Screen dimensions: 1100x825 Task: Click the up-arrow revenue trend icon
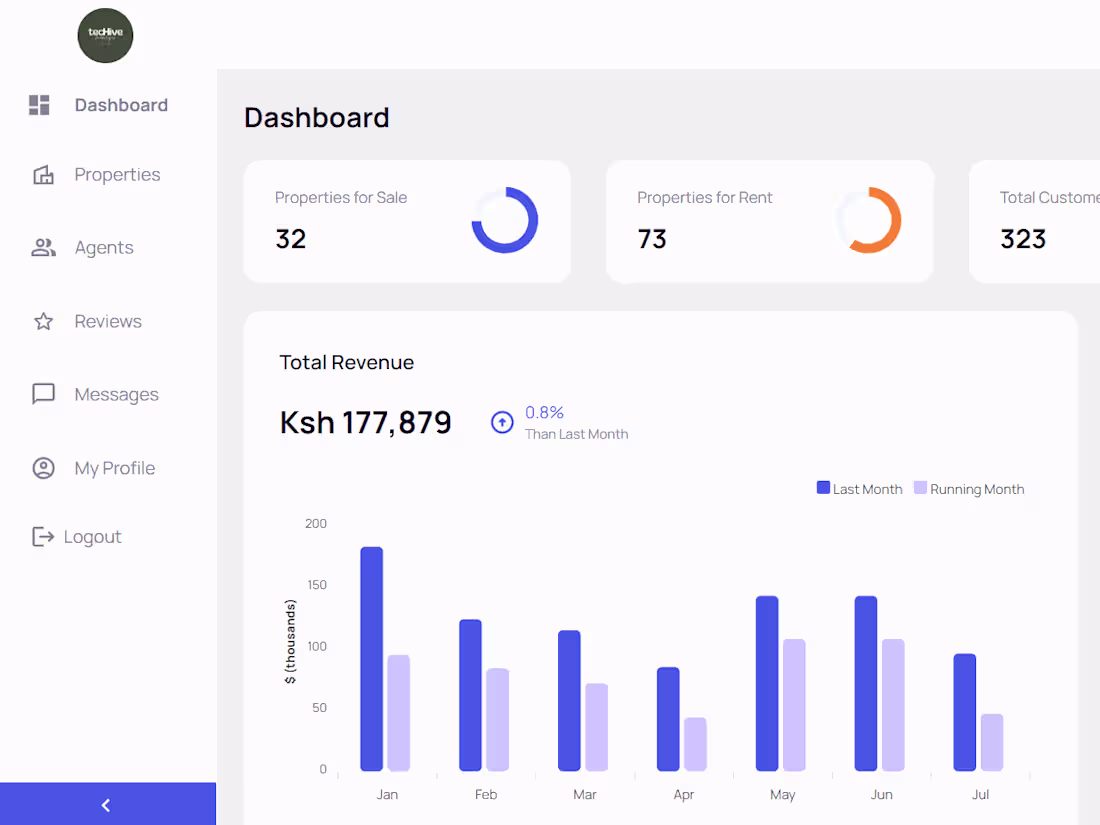(x=502, y=422)
